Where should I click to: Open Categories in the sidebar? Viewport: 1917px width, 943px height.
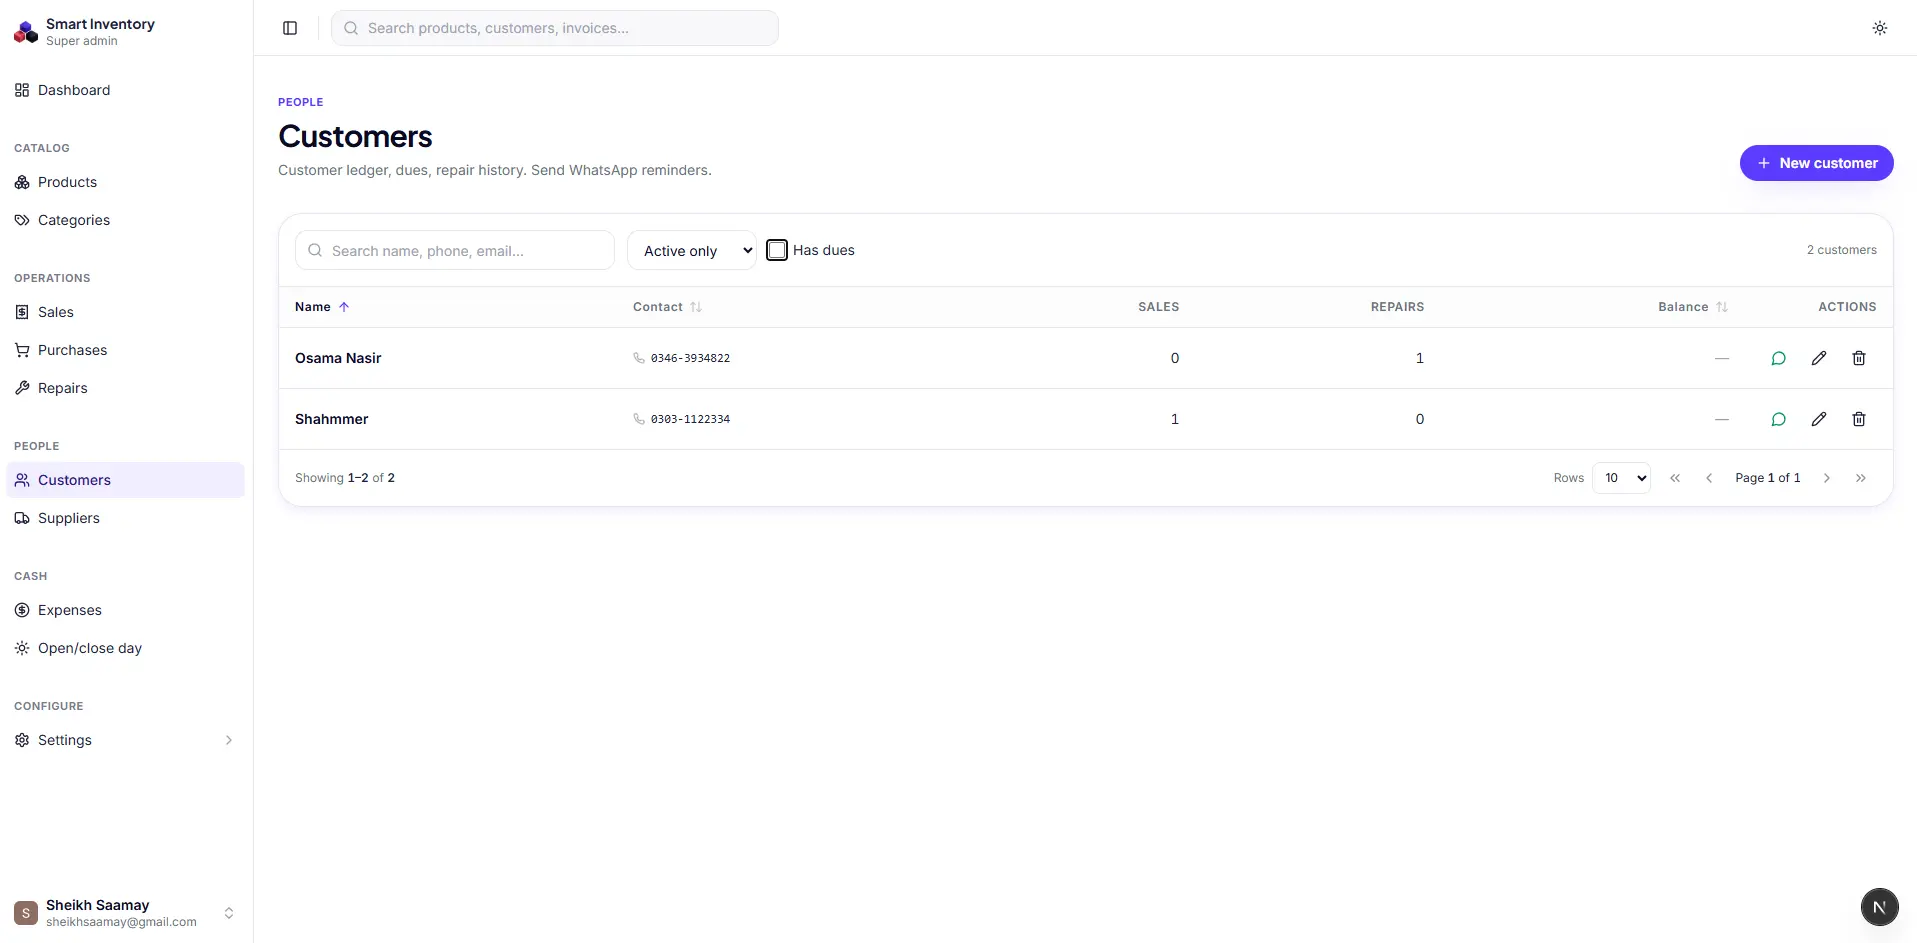click(126, 220)
